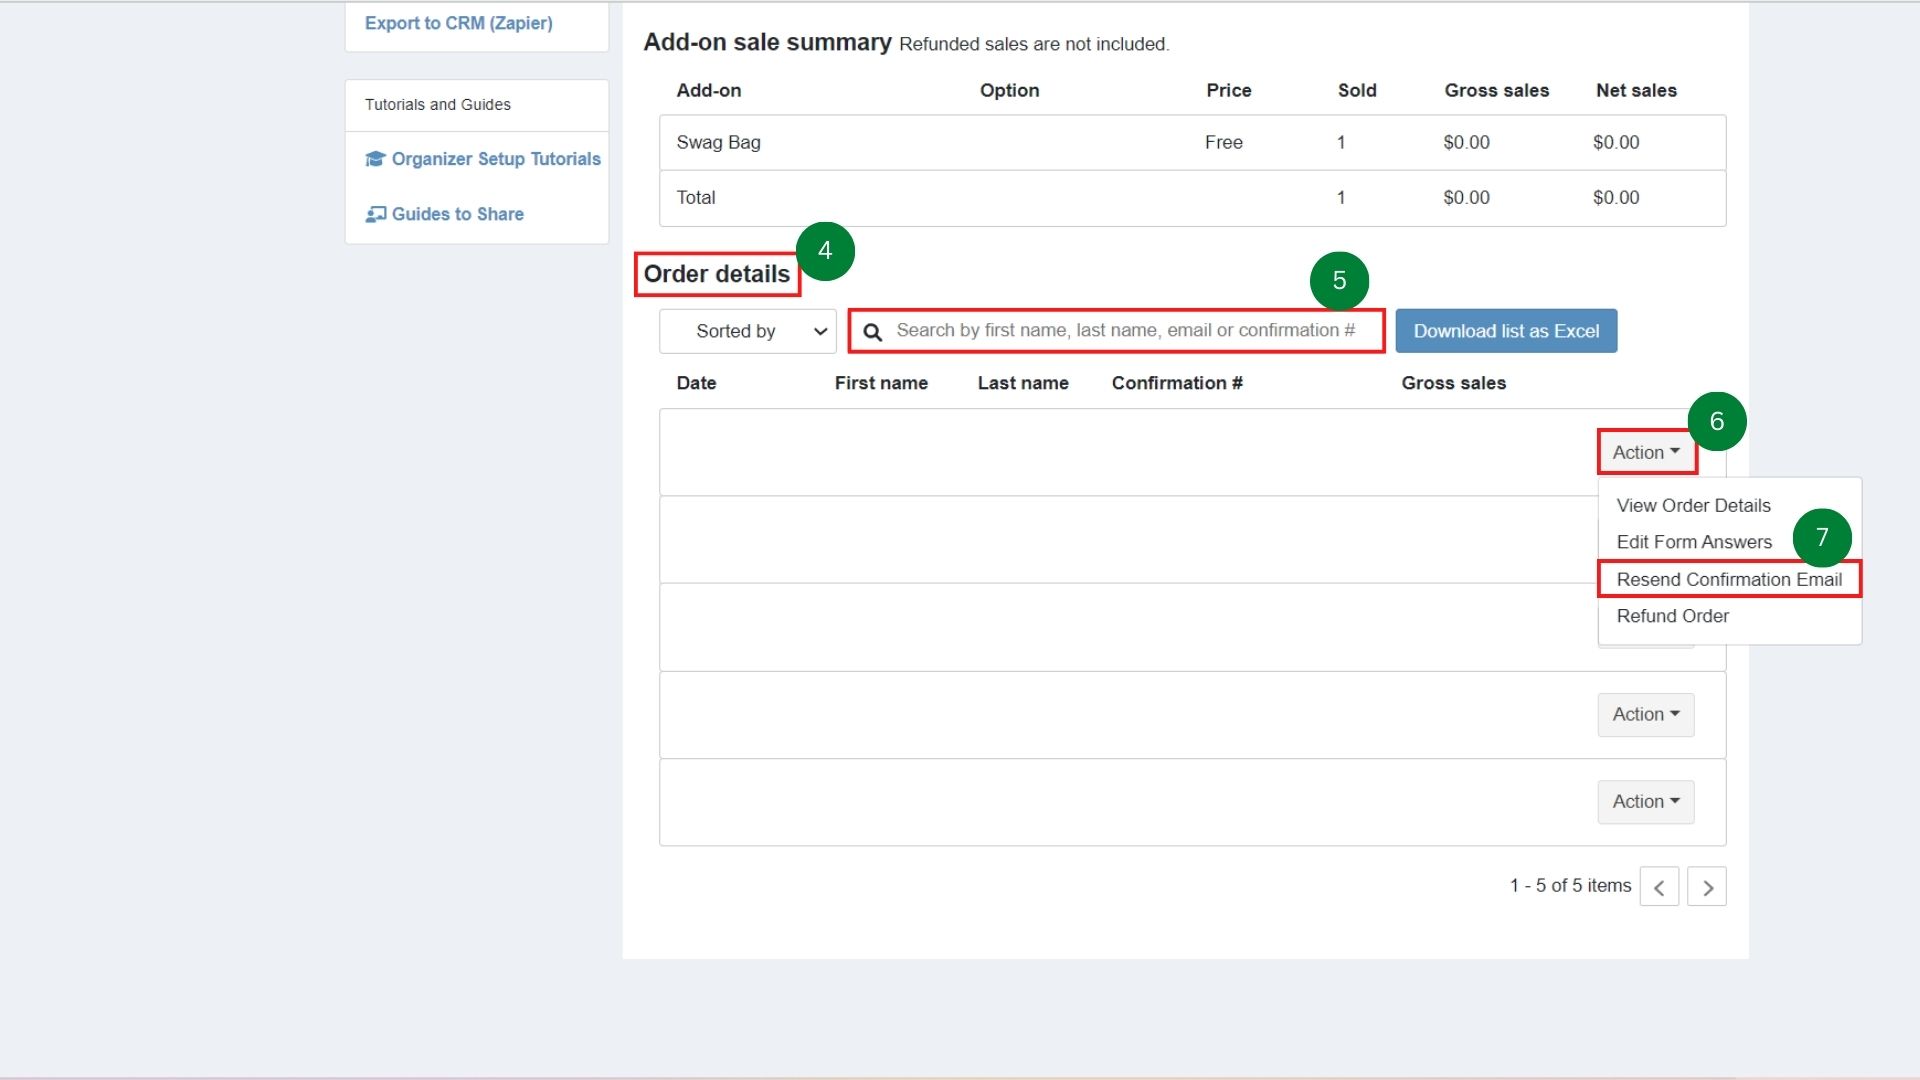Click the caret on the bottom Action button

point(1674,801)
